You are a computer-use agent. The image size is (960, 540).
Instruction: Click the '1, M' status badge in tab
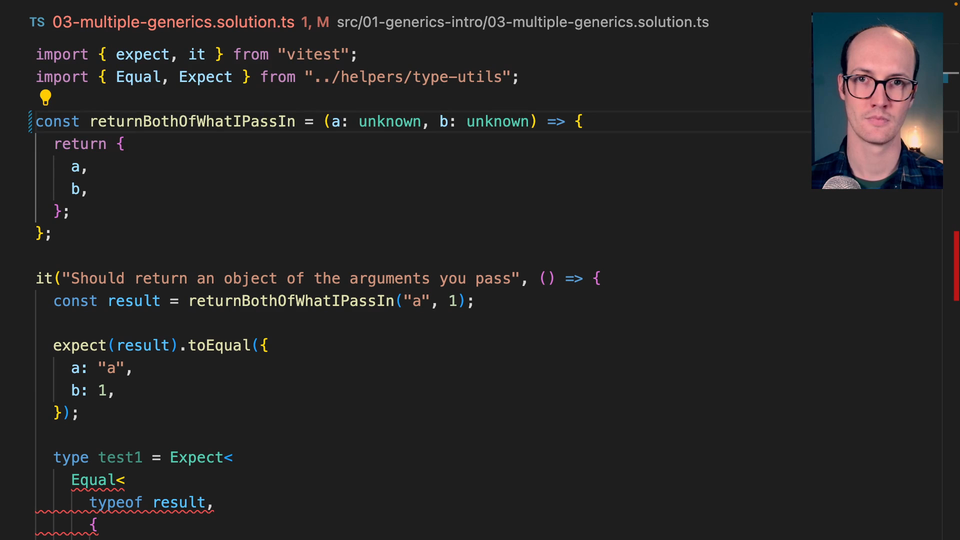(315, 22)
